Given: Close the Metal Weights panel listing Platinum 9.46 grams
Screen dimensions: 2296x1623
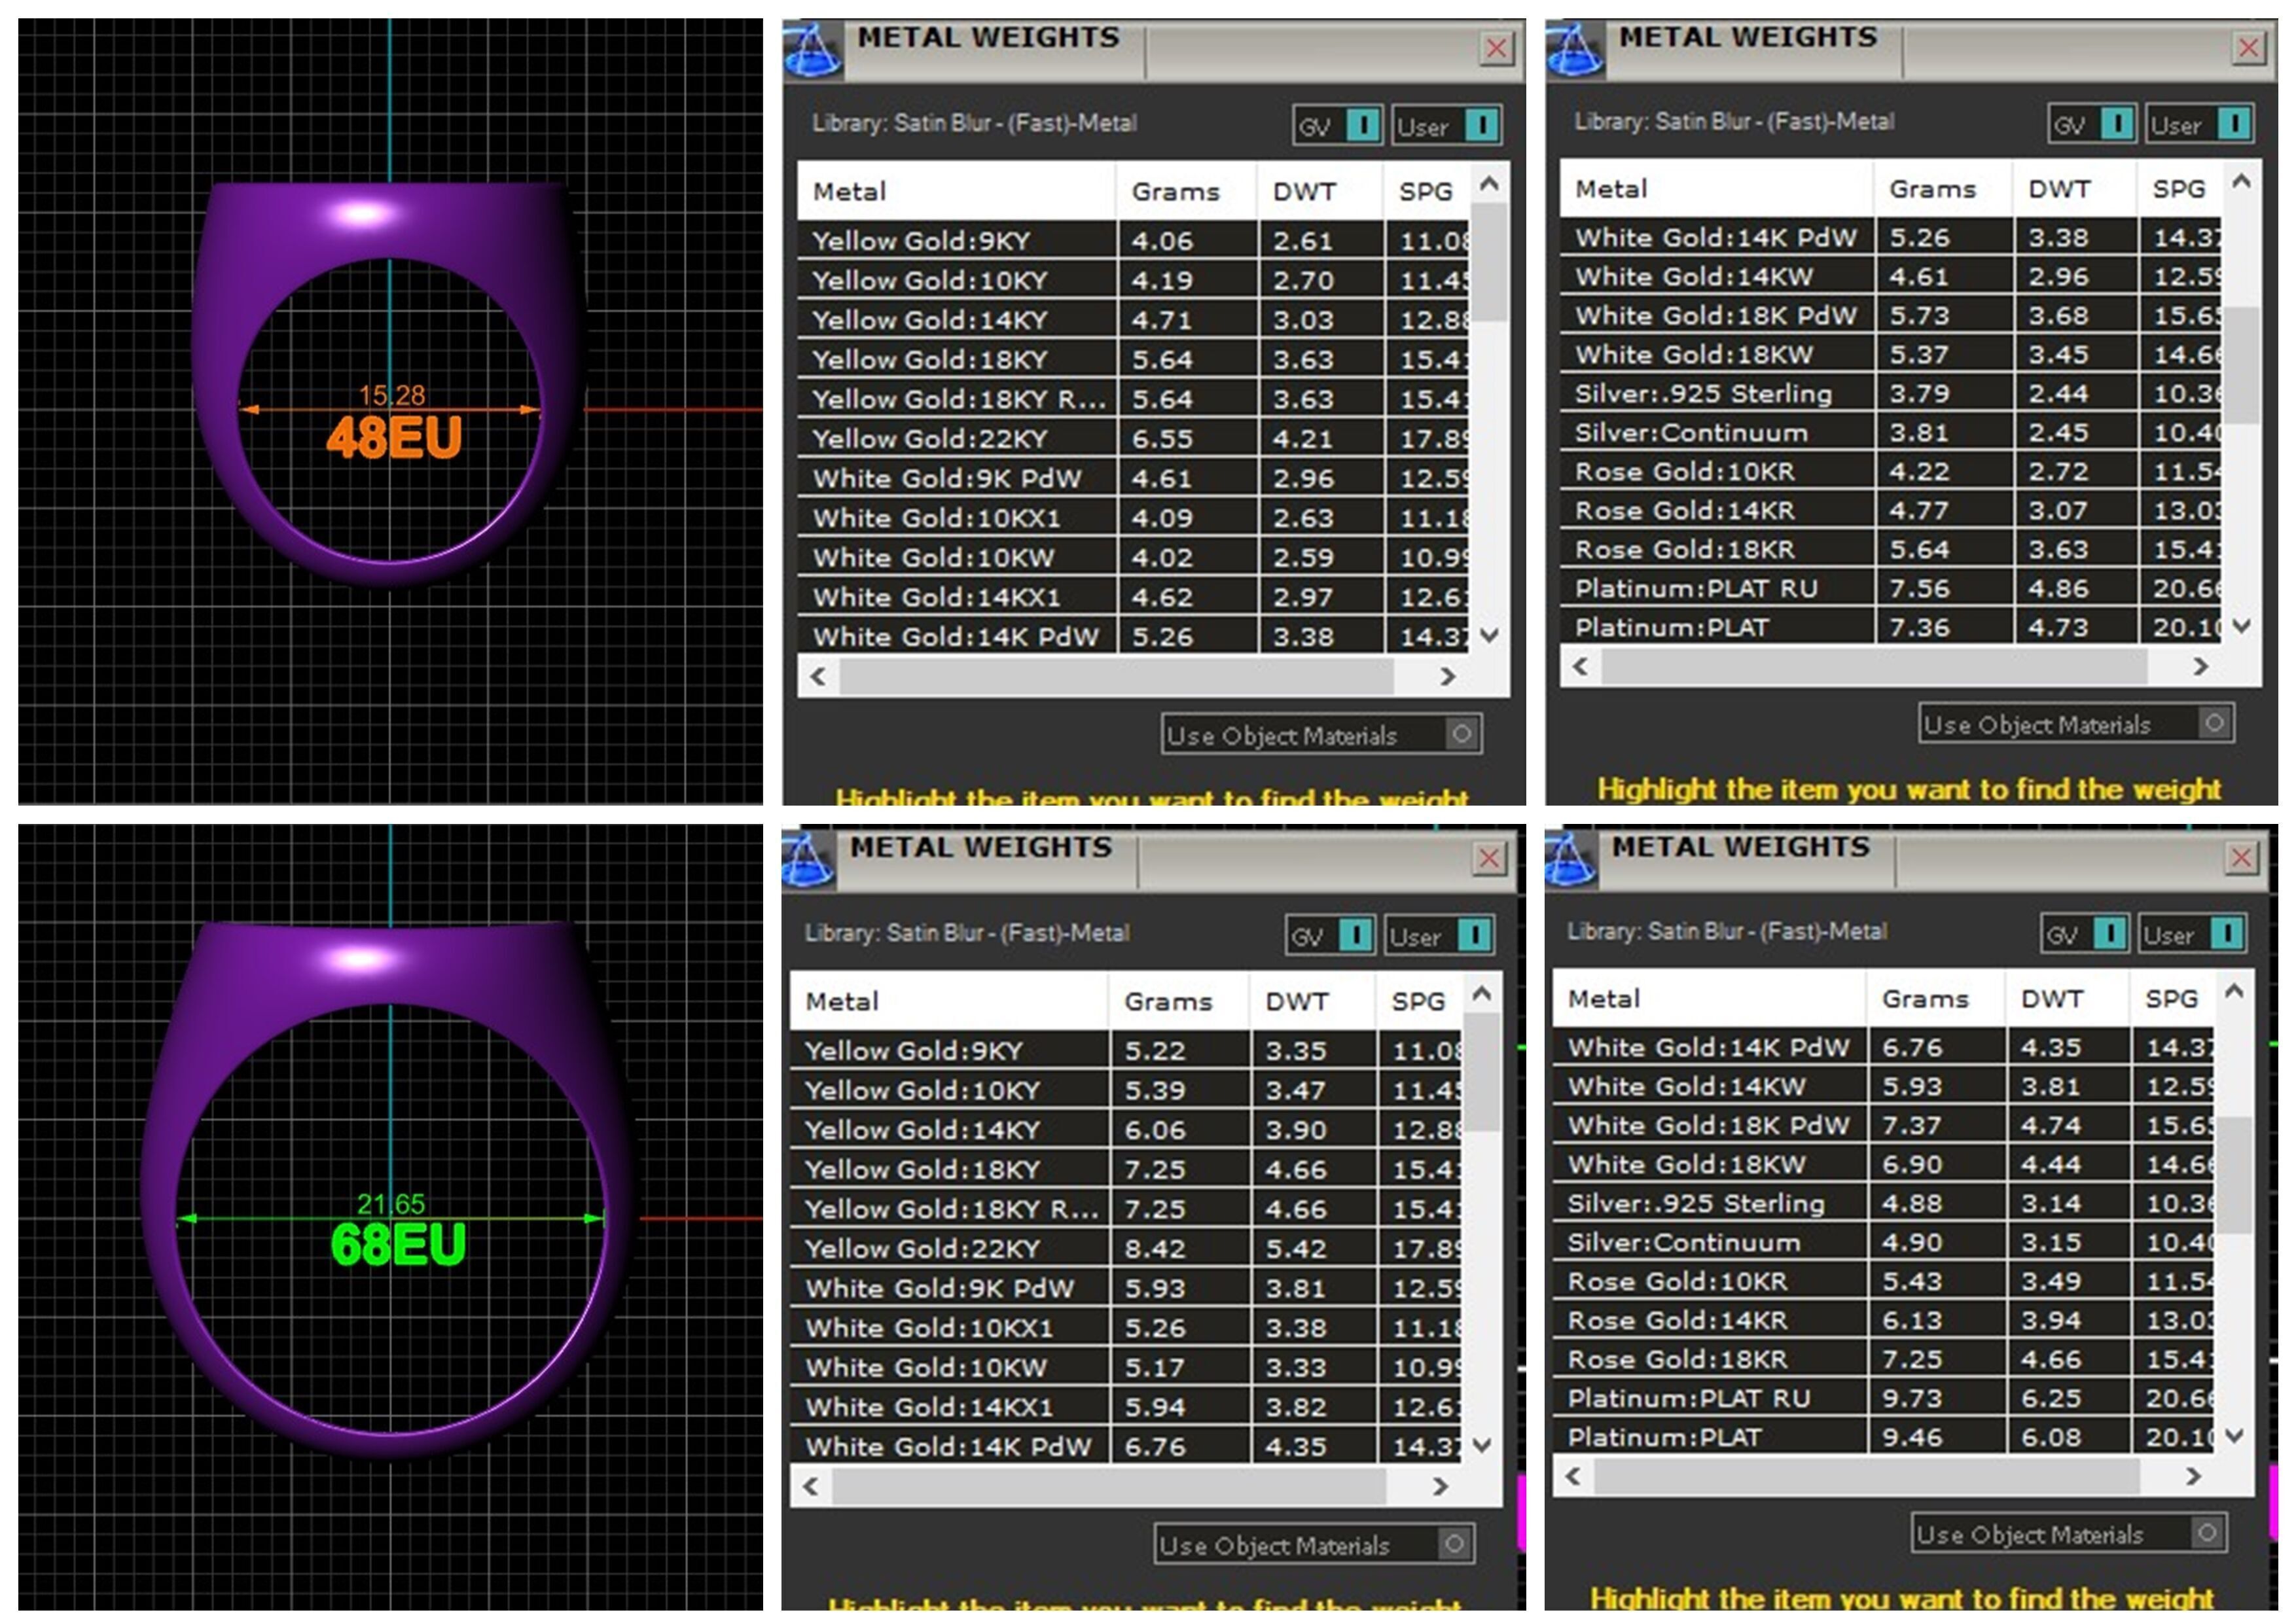Looking at the screenshot, I should 2241,858.
